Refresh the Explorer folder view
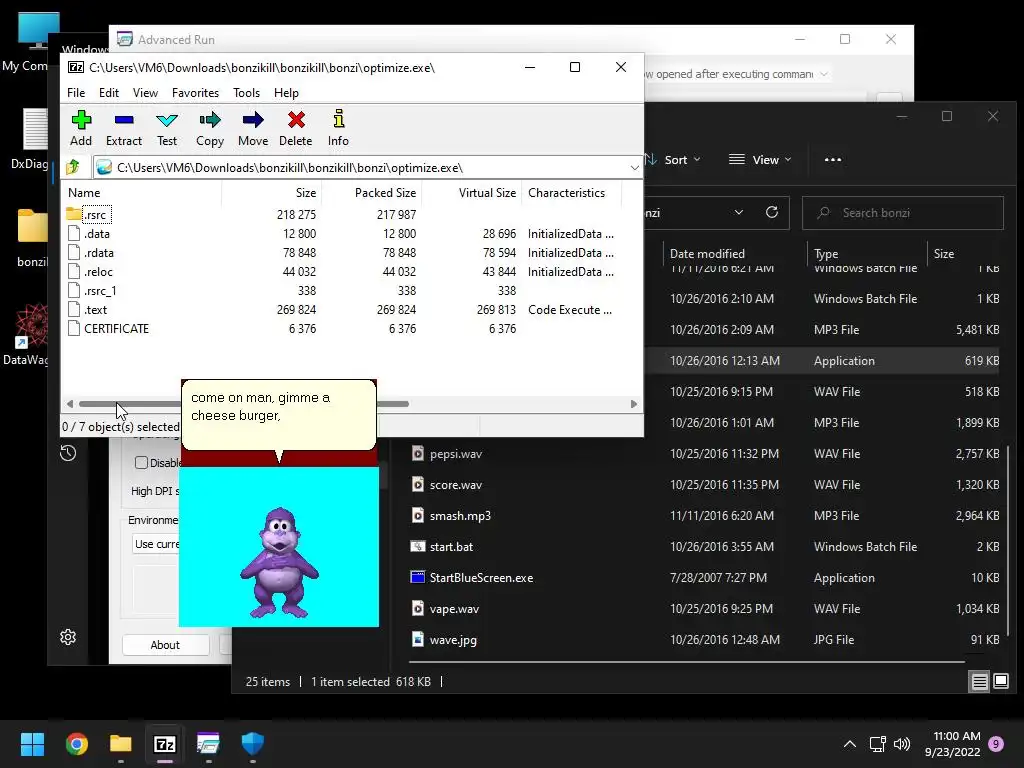 pos(772,212)
